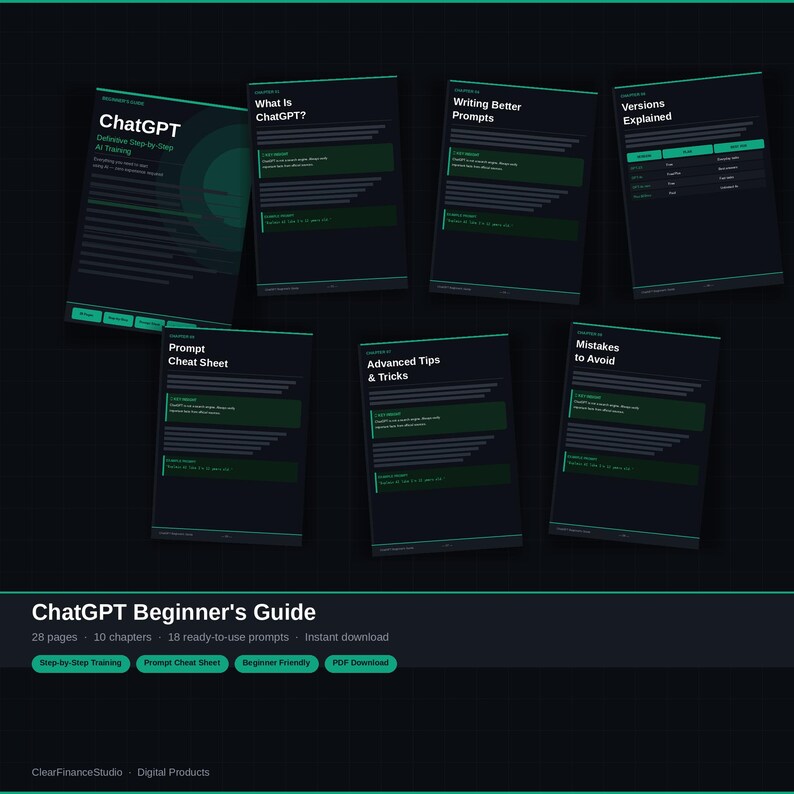Click the "ChatGPT Beginner's Guide" main title

(x=174, y=612)
